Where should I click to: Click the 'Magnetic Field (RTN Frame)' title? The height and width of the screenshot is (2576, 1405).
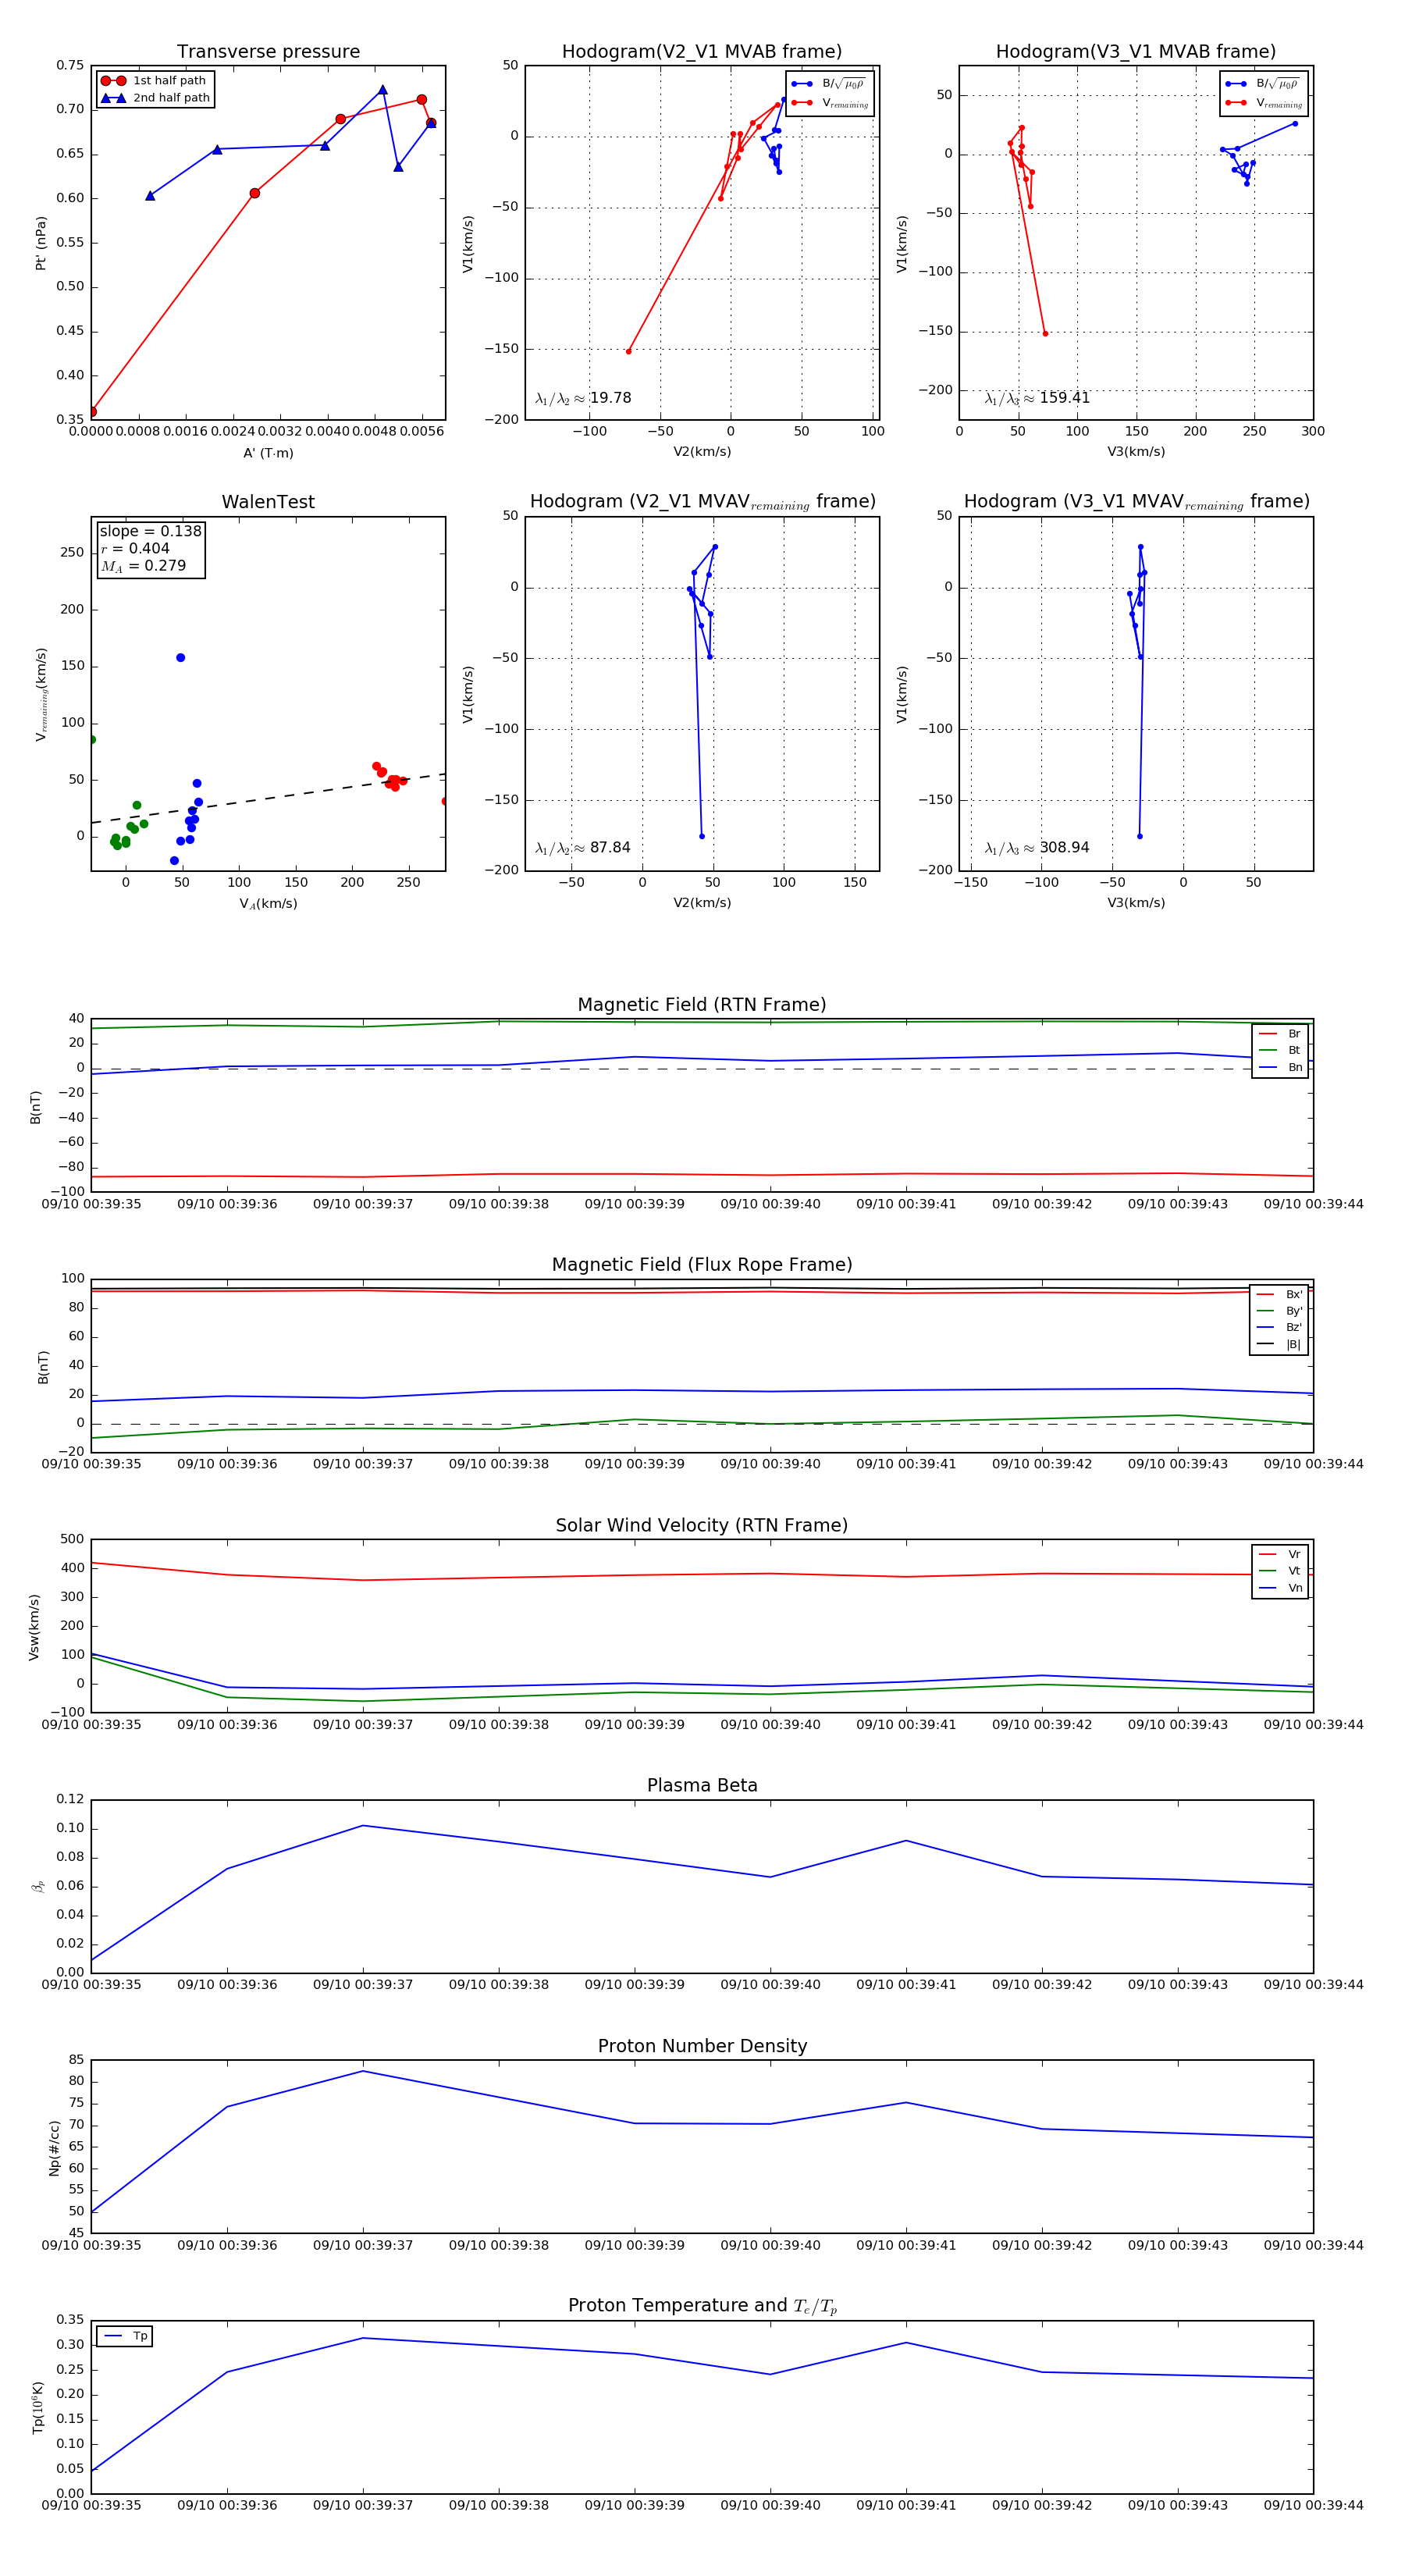click(702, 1005)
